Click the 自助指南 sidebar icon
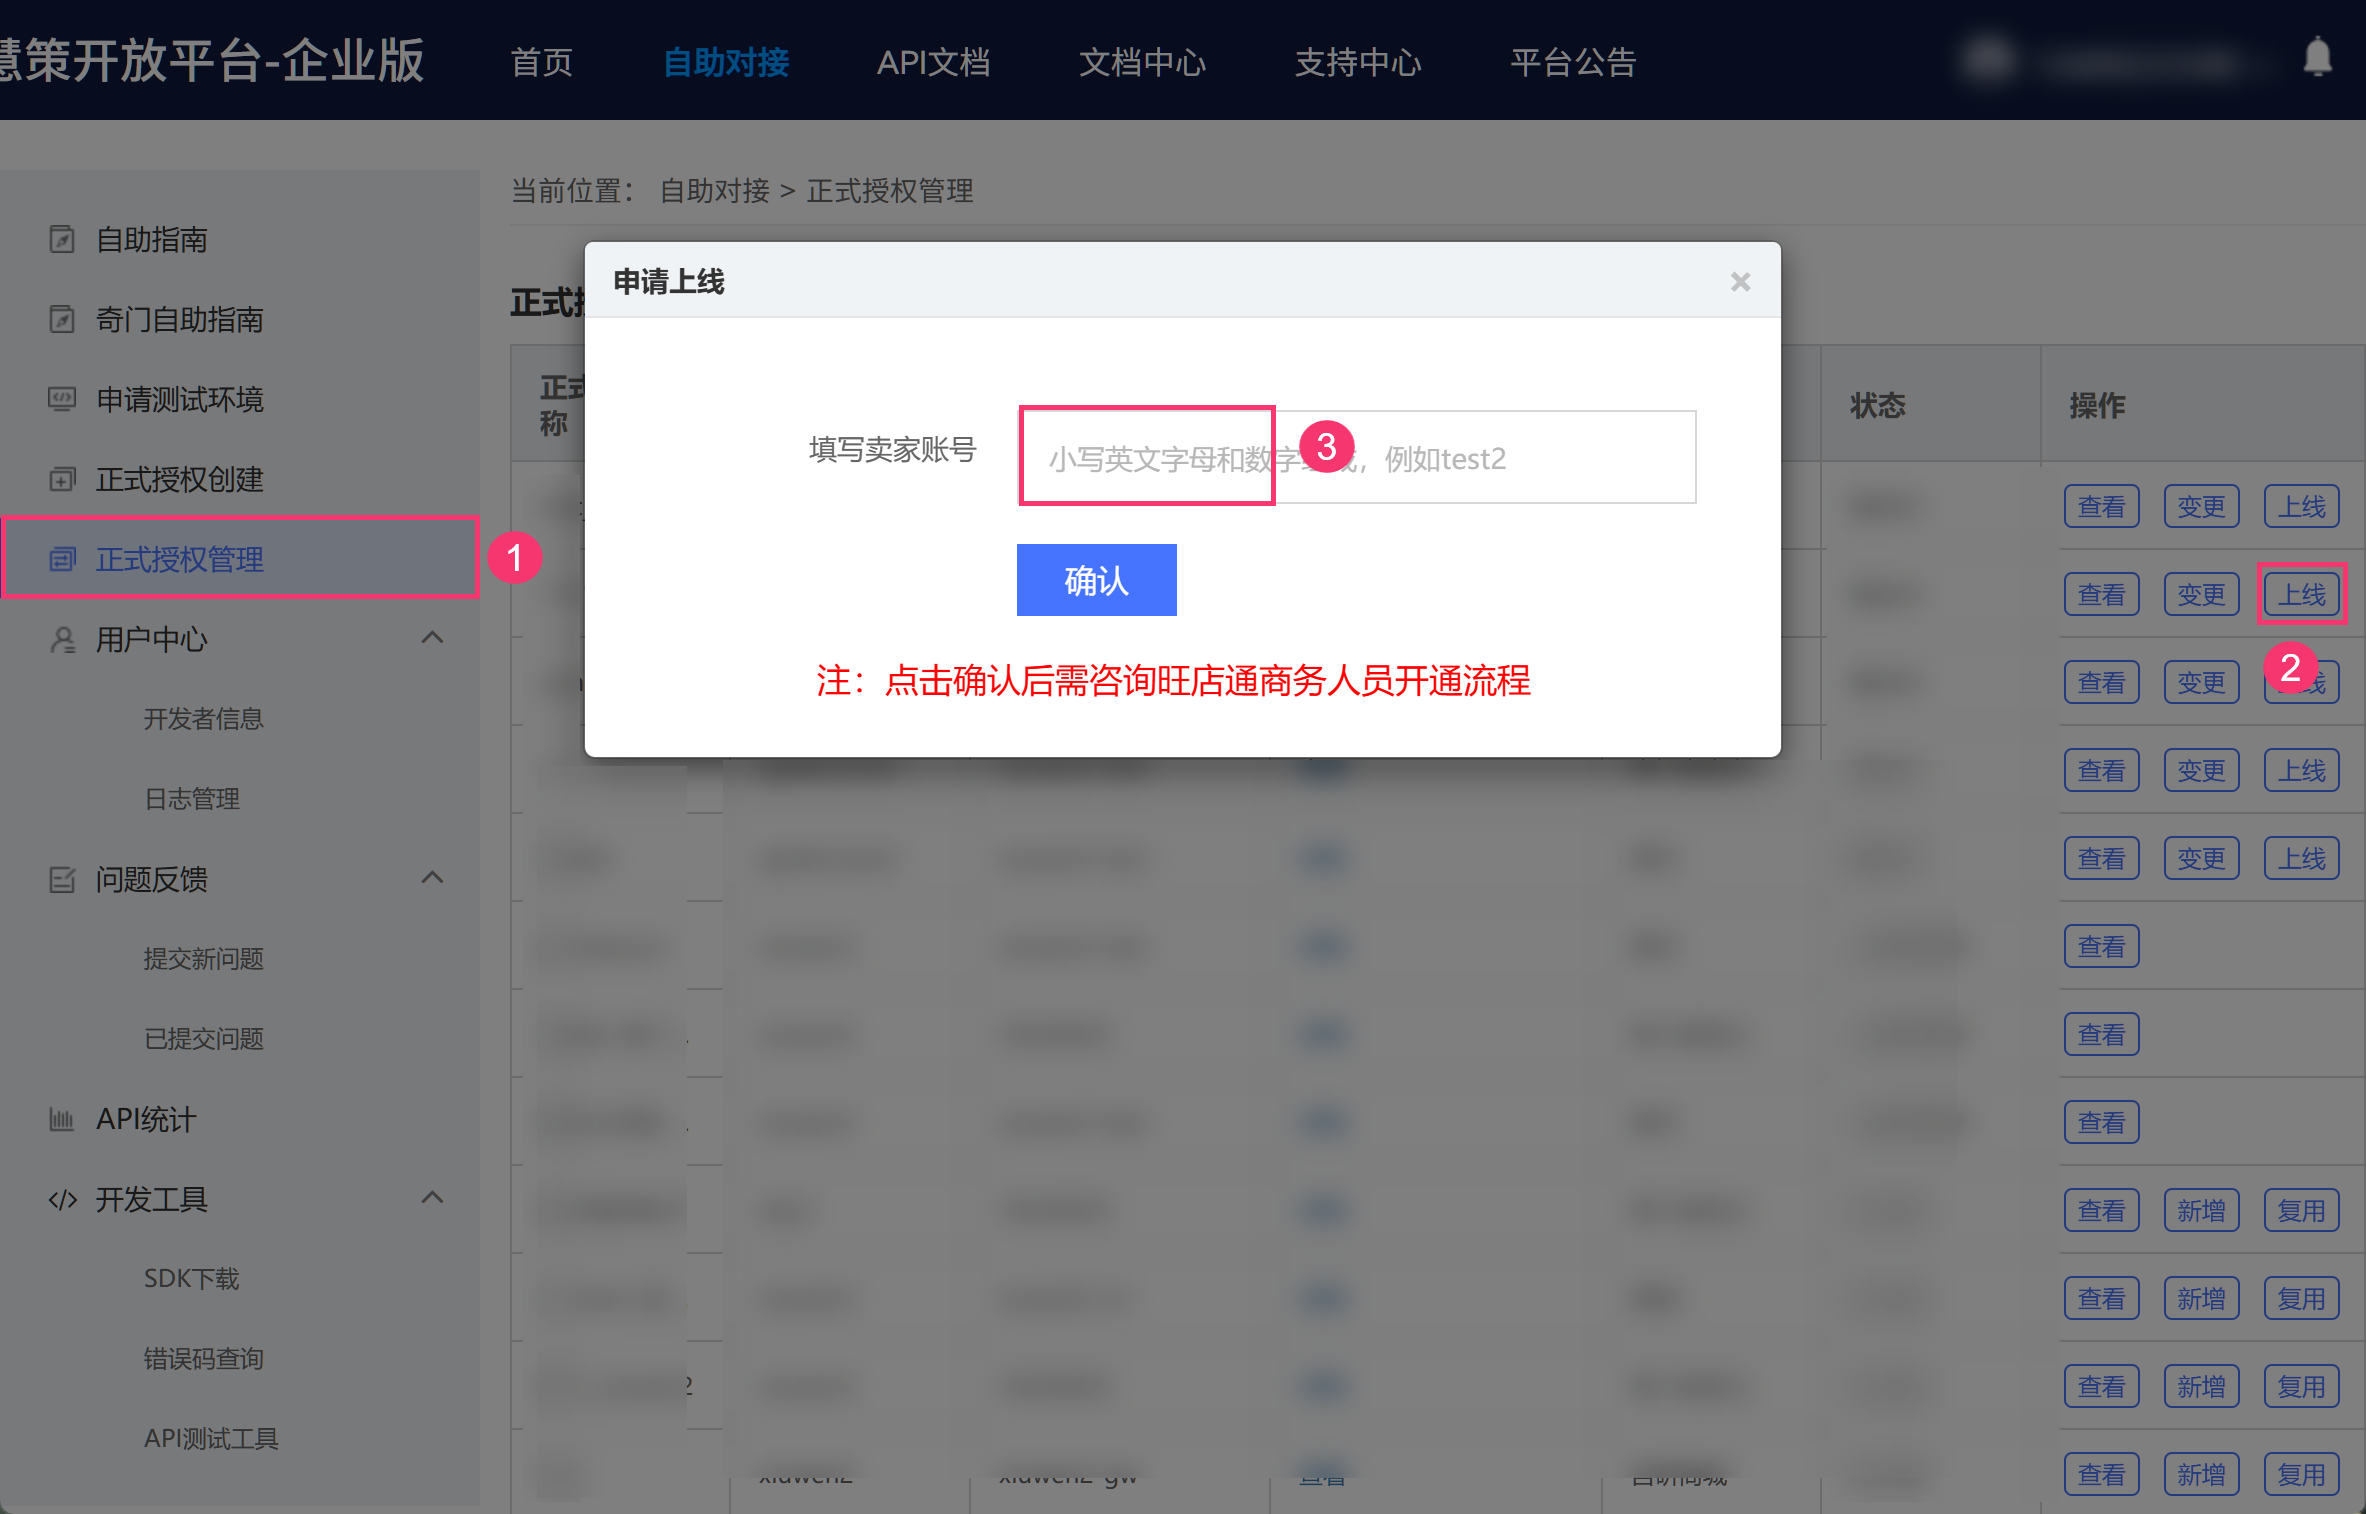The width and height of the screenshot is (2366, 1514). coord(62,240)
